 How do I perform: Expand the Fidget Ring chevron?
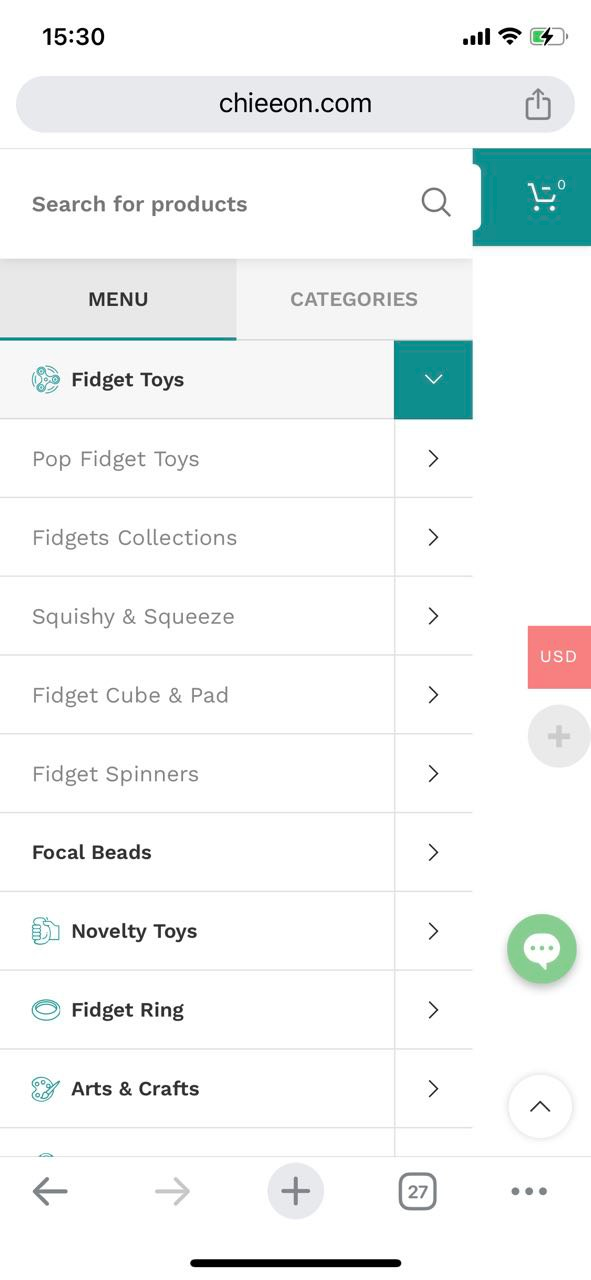[433, 1010]
